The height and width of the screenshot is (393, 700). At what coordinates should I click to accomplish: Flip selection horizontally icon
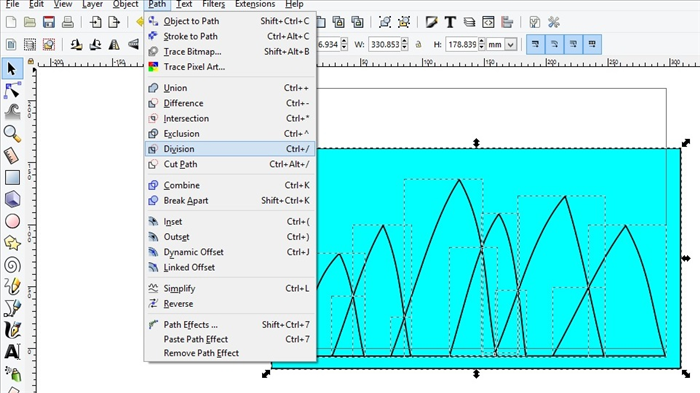point(114,44)
